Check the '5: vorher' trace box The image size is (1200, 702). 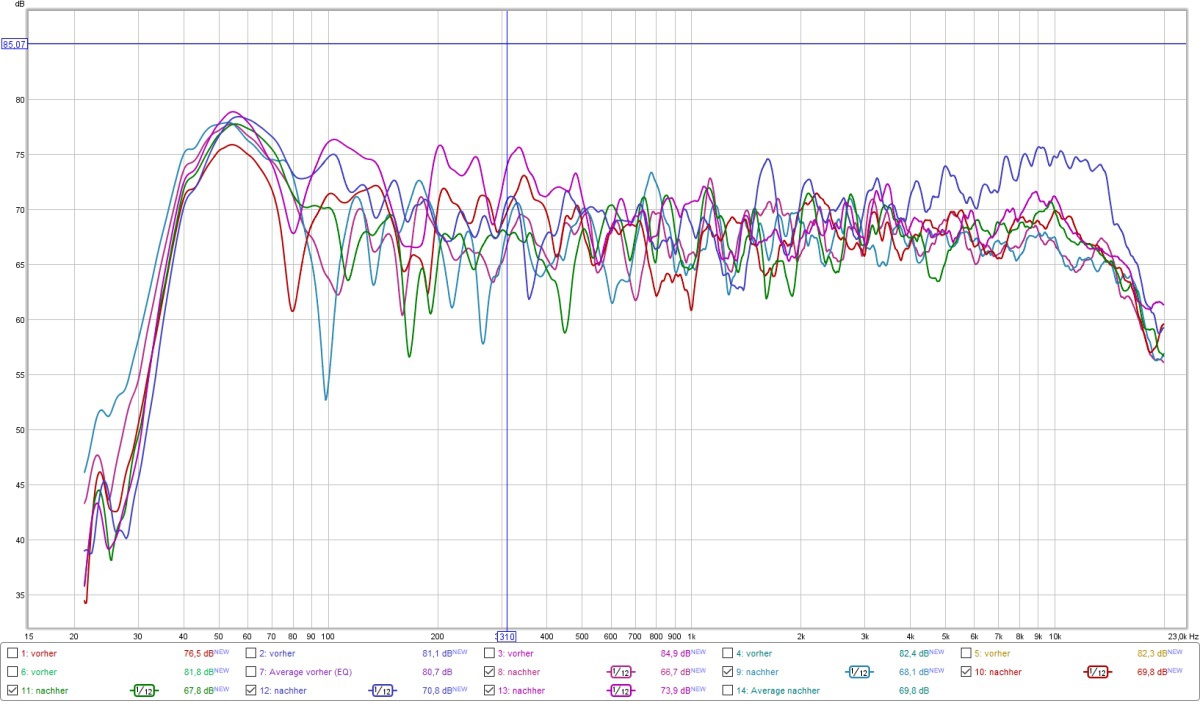pos(966,653)
